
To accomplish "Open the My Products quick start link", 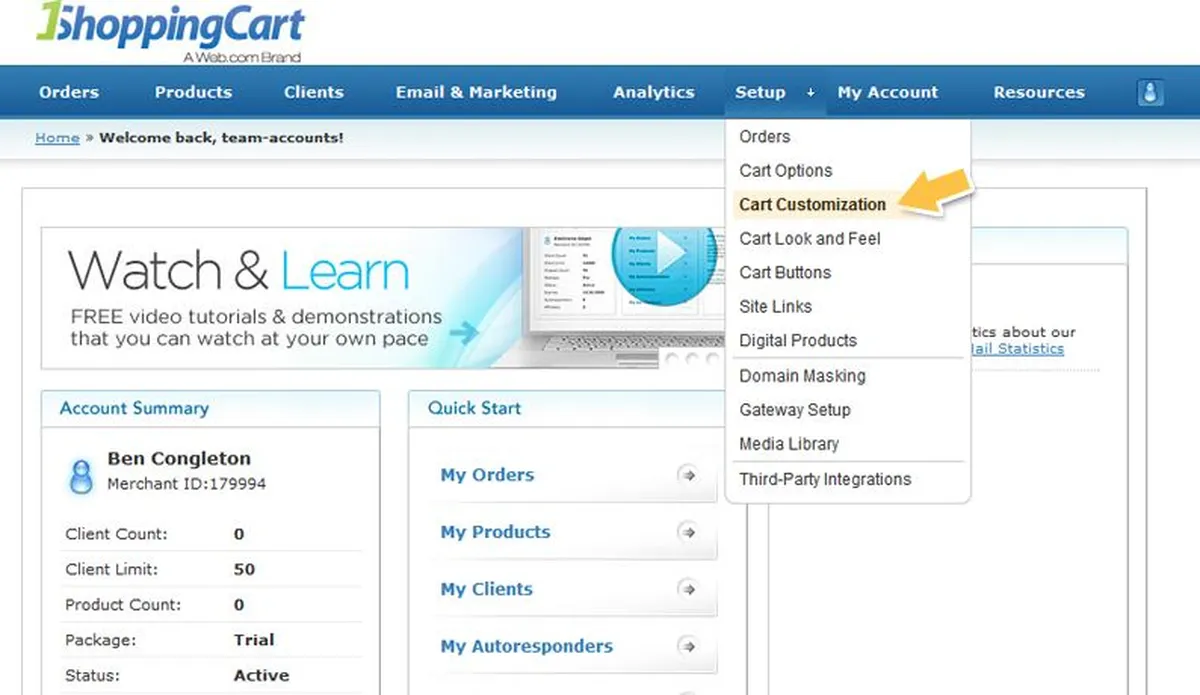I will (x=495, y=532).
